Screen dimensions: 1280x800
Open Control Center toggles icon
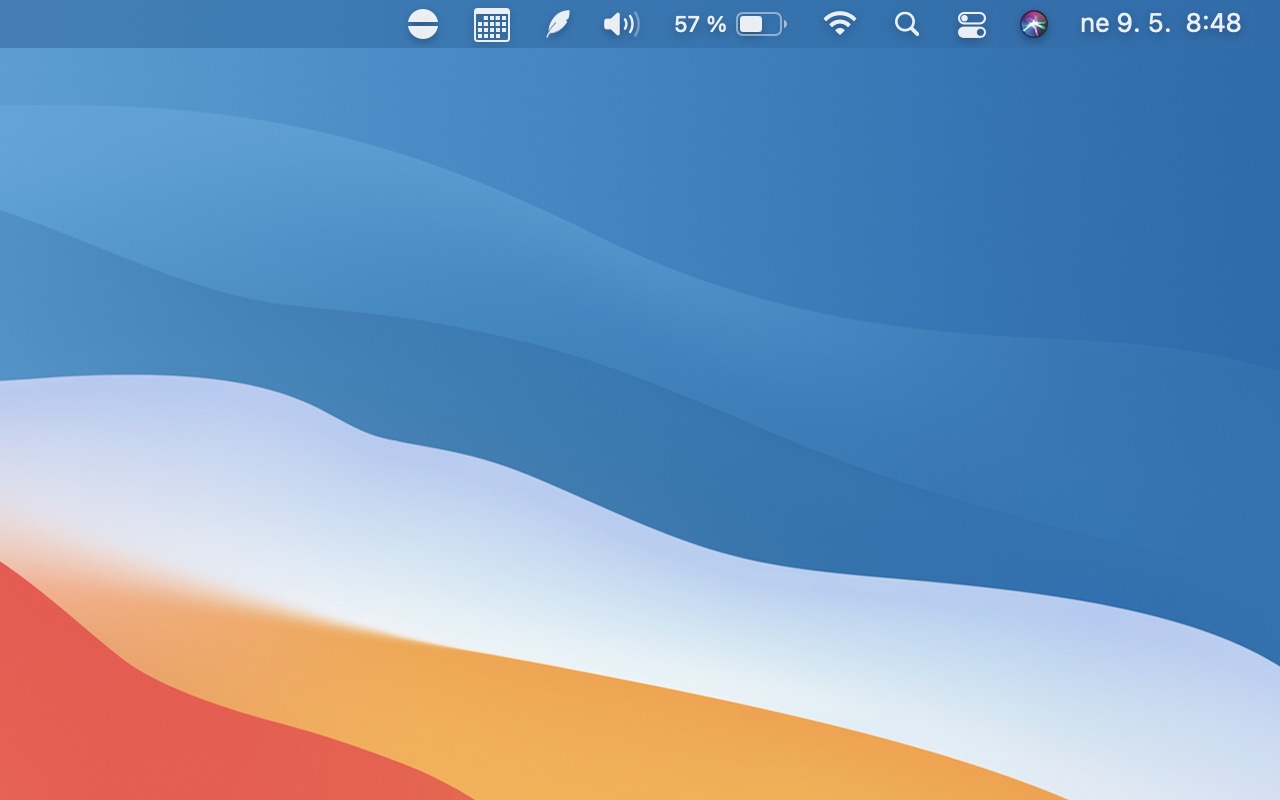[971, 24]
